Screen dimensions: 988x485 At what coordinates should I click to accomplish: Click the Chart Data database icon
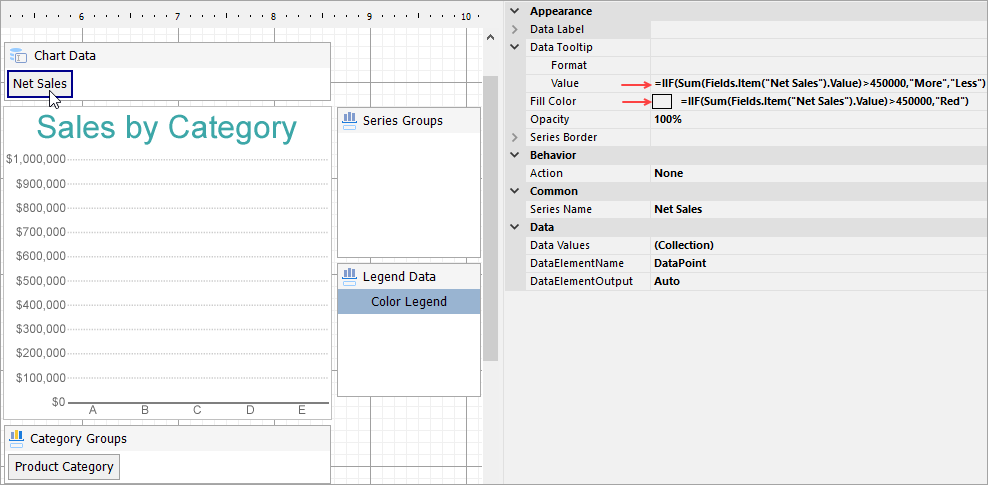pyautogui.click(x=18, y=55)
